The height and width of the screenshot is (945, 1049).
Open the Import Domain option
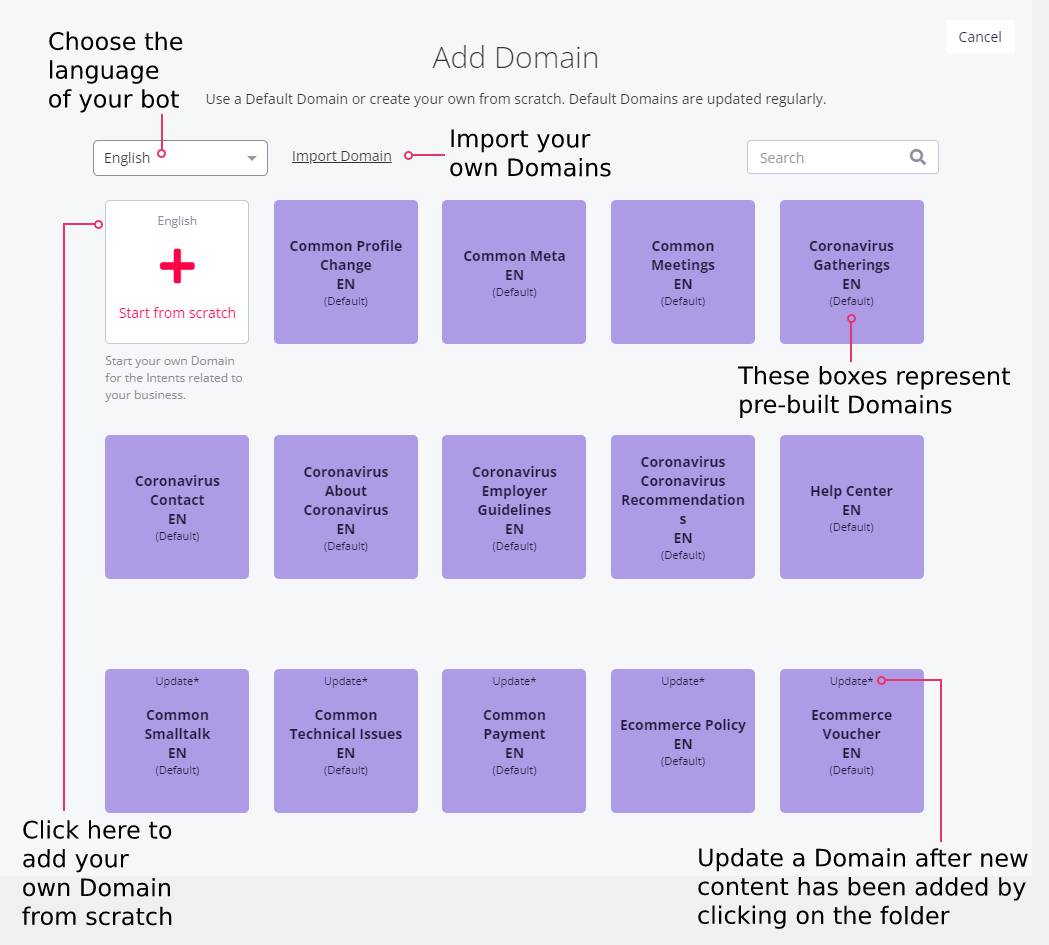(341, 156)
